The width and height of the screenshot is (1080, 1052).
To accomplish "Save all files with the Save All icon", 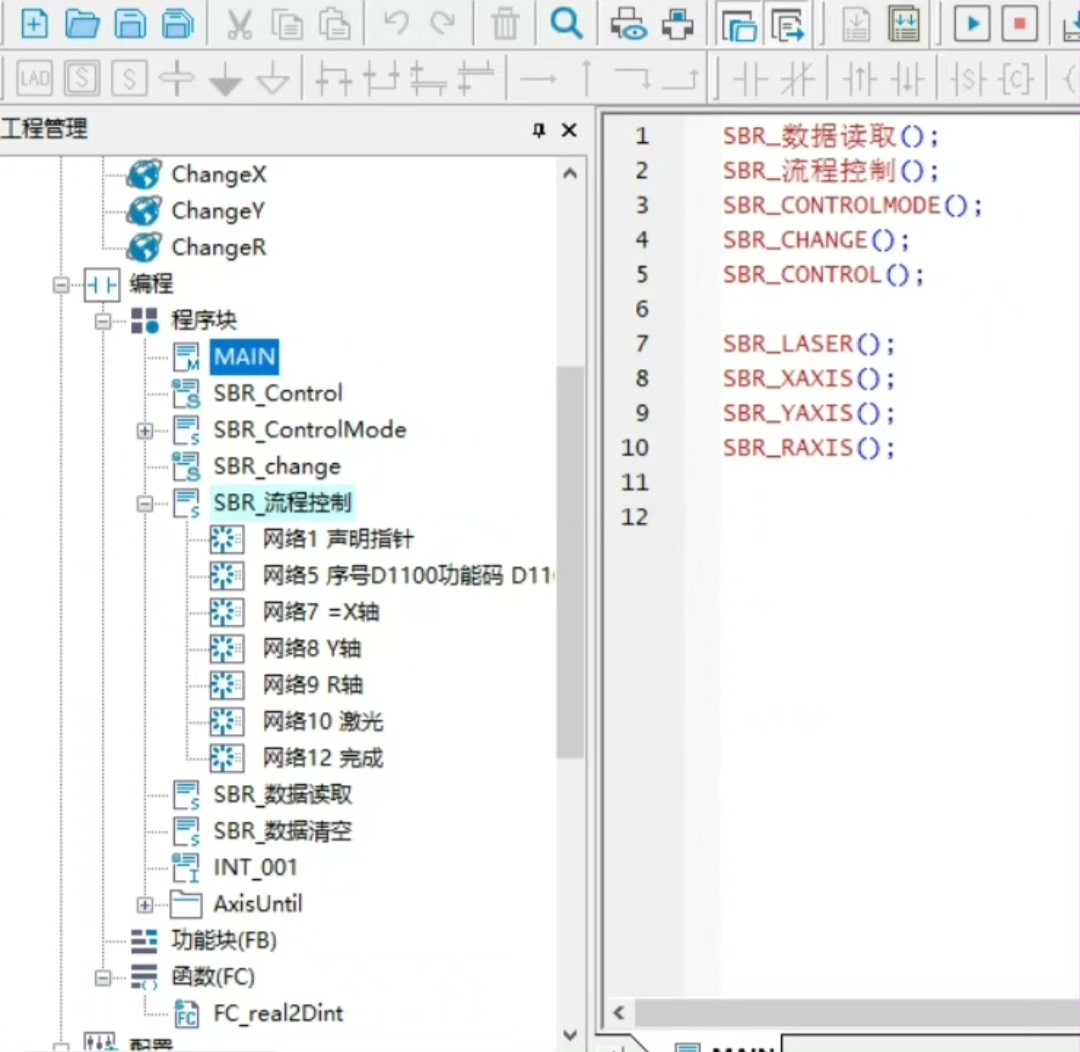I will (178, 24).
